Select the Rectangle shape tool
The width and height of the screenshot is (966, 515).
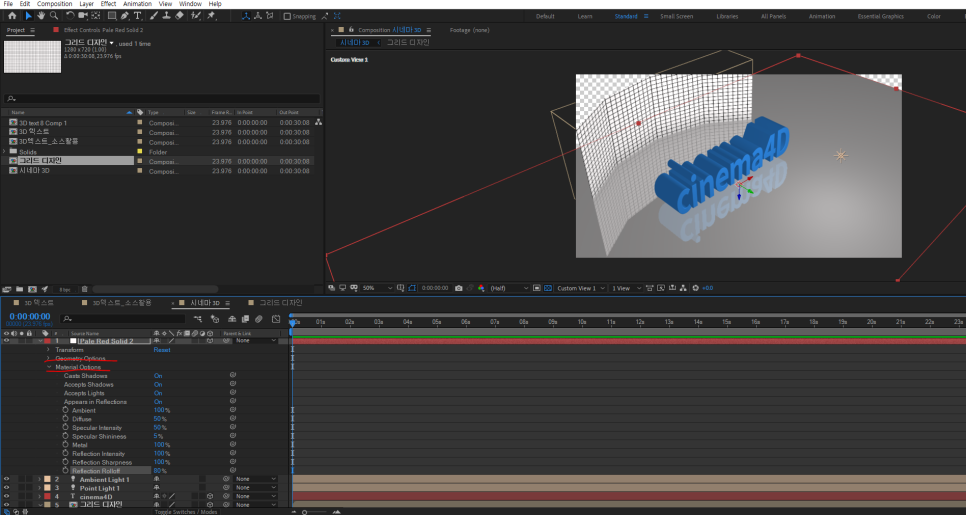pyautogui.click(x=112, y=16)
